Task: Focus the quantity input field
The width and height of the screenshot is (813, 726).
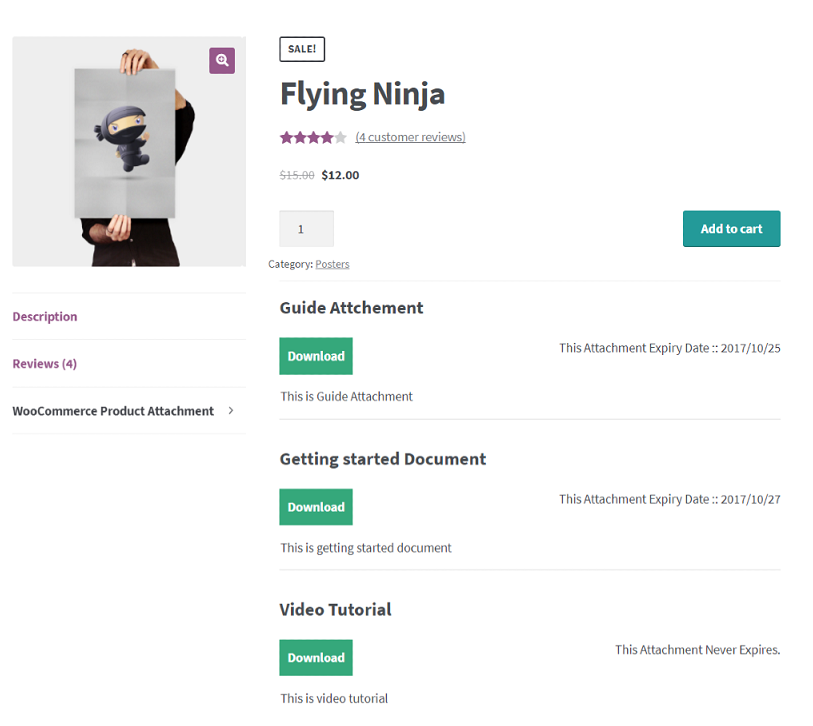Action: pos(306,229)
